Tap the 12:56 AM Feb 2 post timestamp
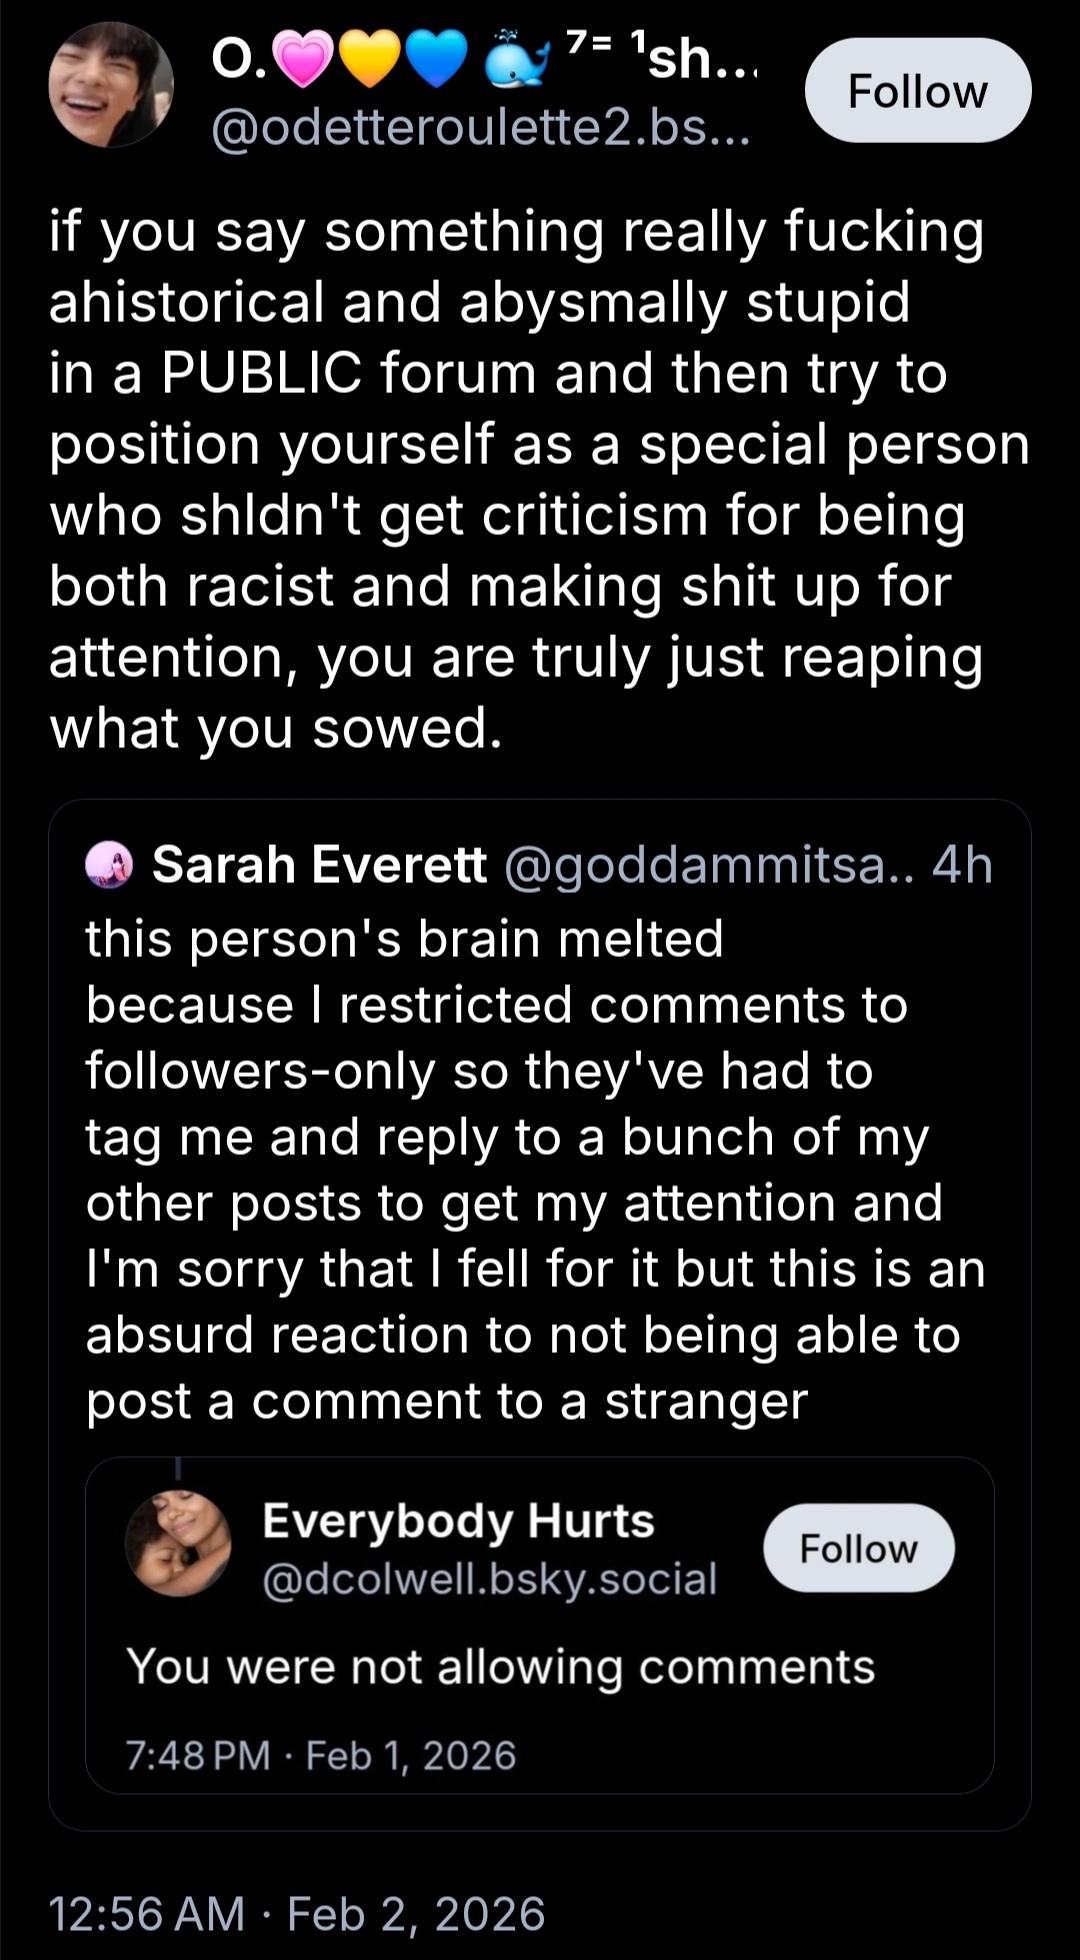The width and height of the screenshot is (1080, 1960). 297,1914
